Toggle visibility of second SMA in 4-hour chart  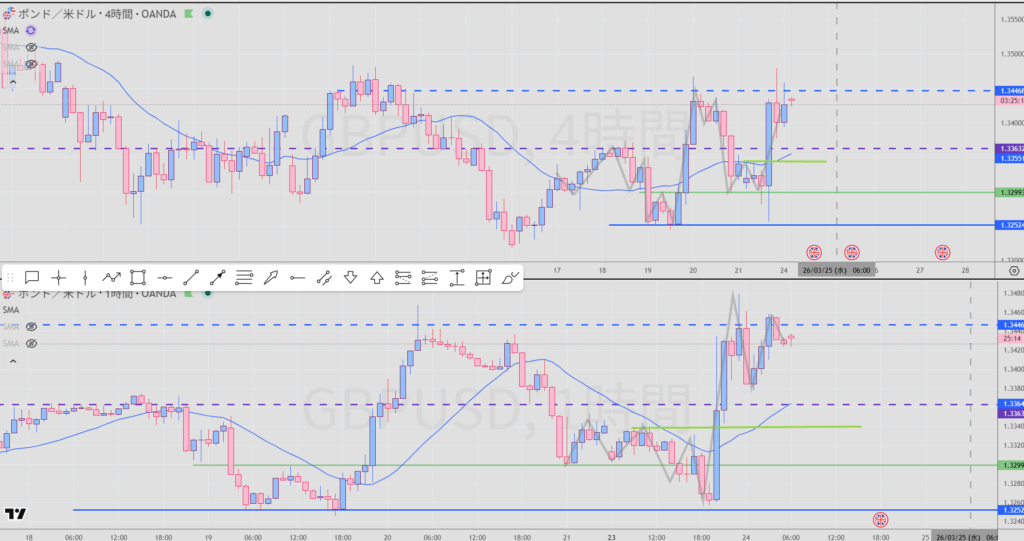(x=32, y=47)
